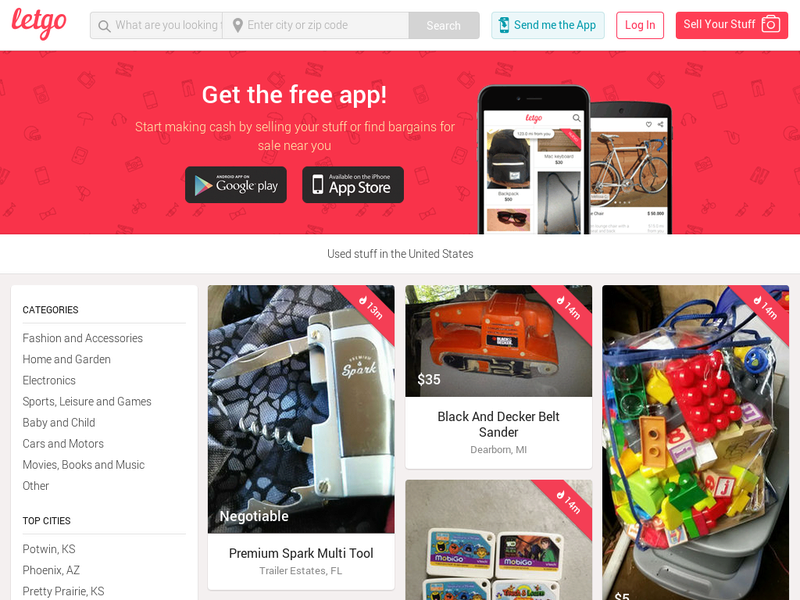Viewport: 800px width, 600px height.
Task: Click the Log In button
Action: pyautogui.click(x=640, y=25)
